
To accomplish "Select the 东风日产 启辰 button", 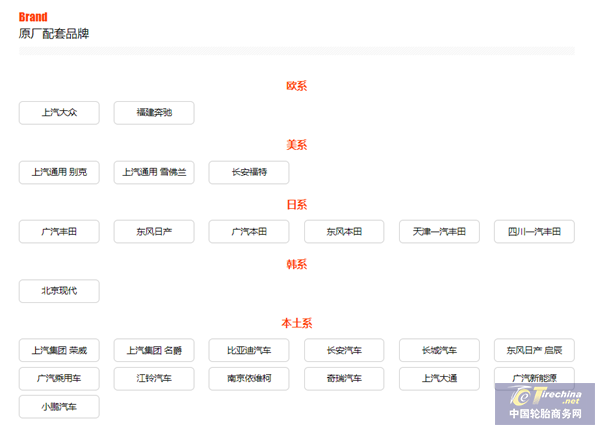I will (x=534, y=350).
